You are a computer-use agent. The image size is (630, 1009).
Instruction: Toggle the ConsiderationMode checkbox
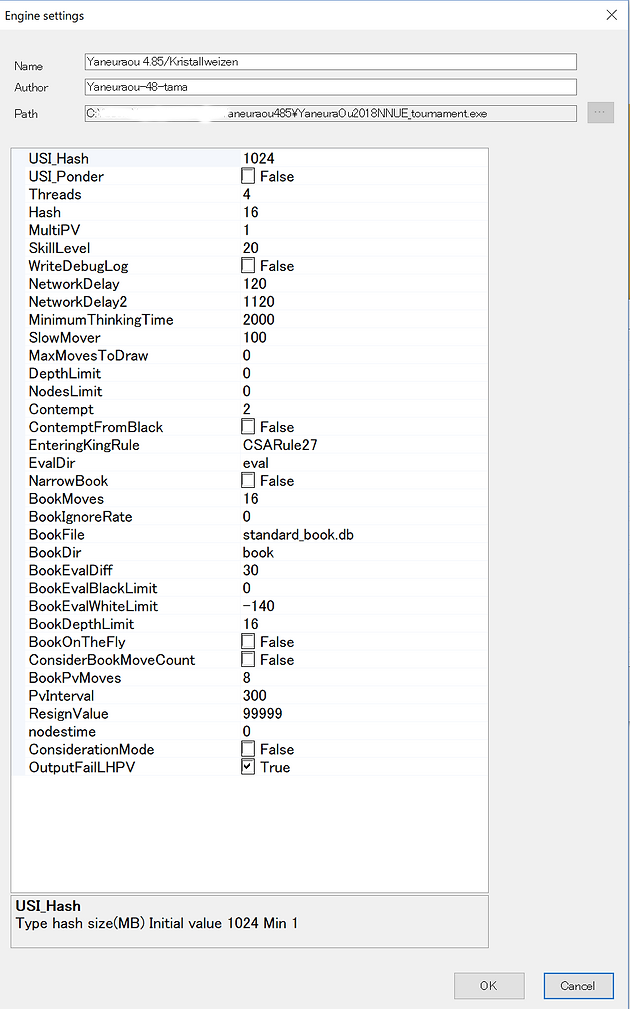pyautogui.click(x=248, y=749)
